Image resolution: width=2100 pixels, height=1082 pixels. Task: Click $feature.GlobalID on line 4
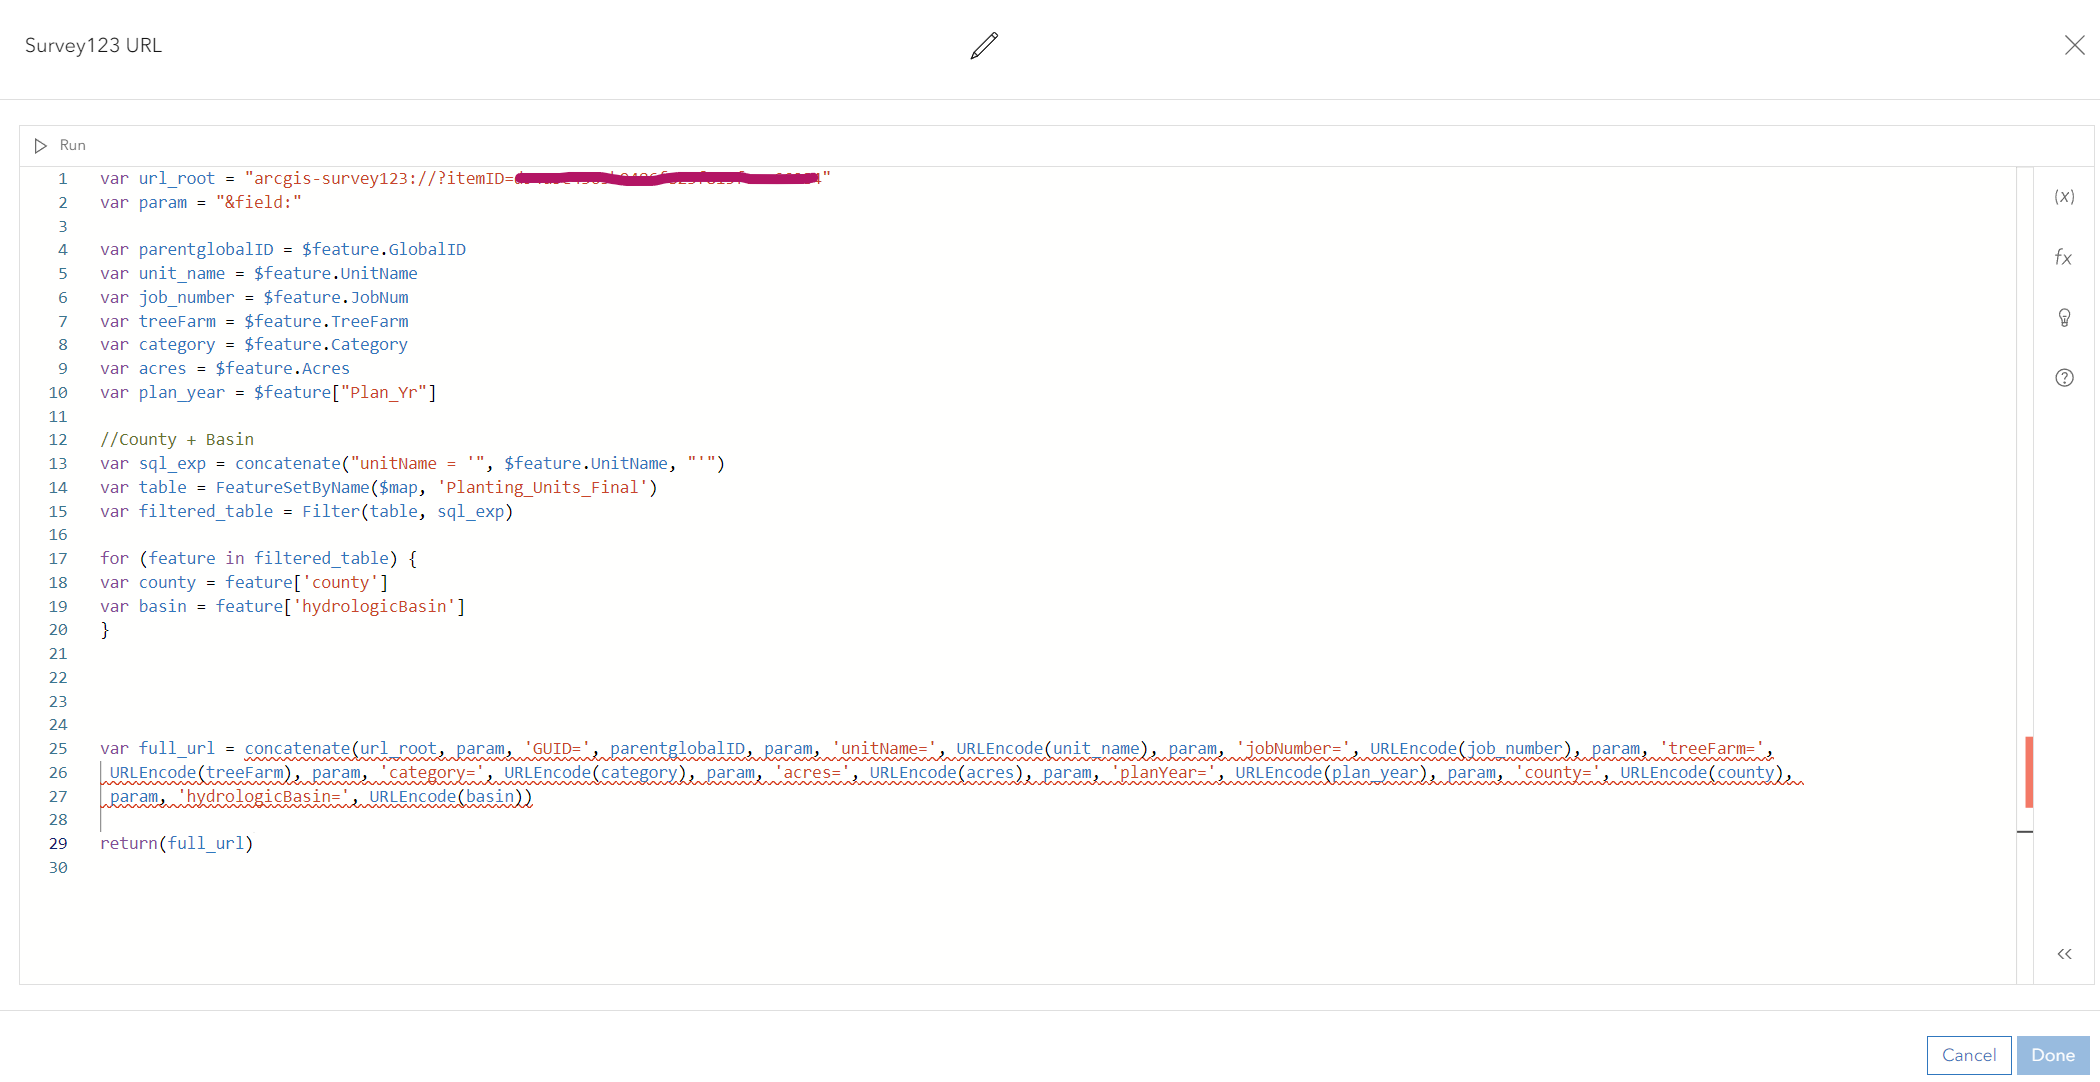point(384,249)
